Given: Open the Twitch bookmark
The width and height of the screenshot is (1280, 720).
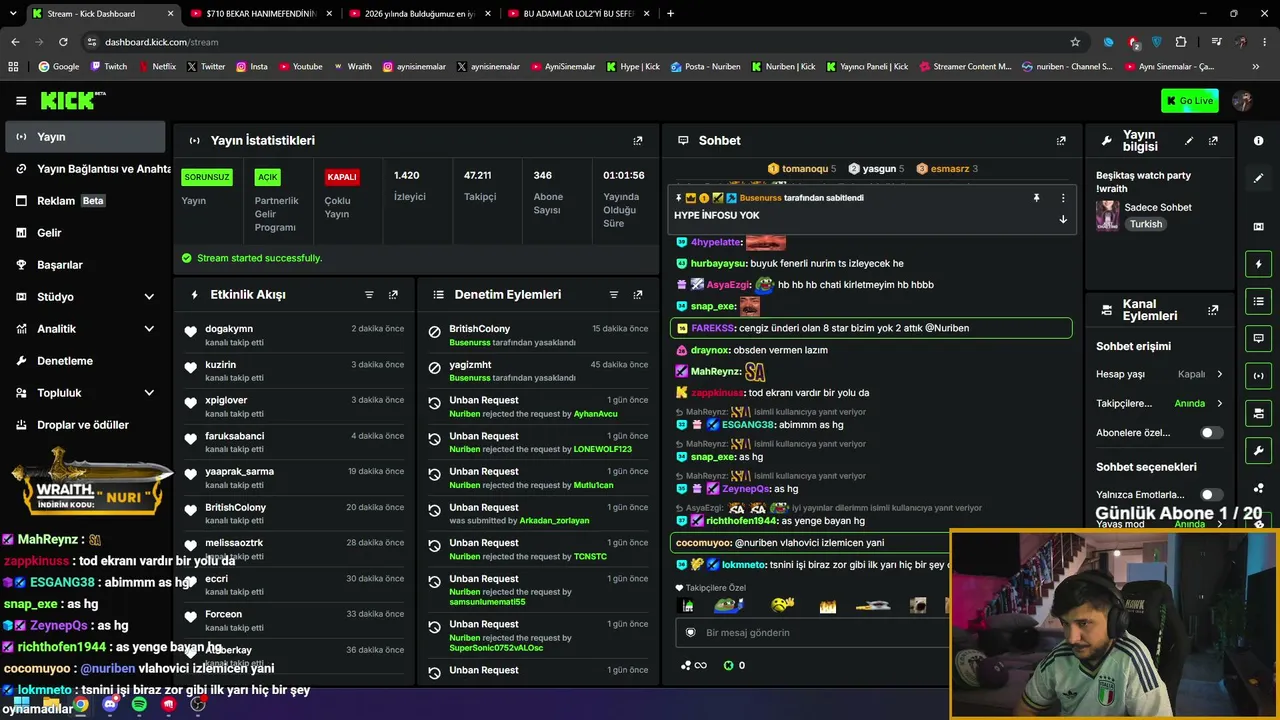Looking at the screenshot, I should (109, 67).
